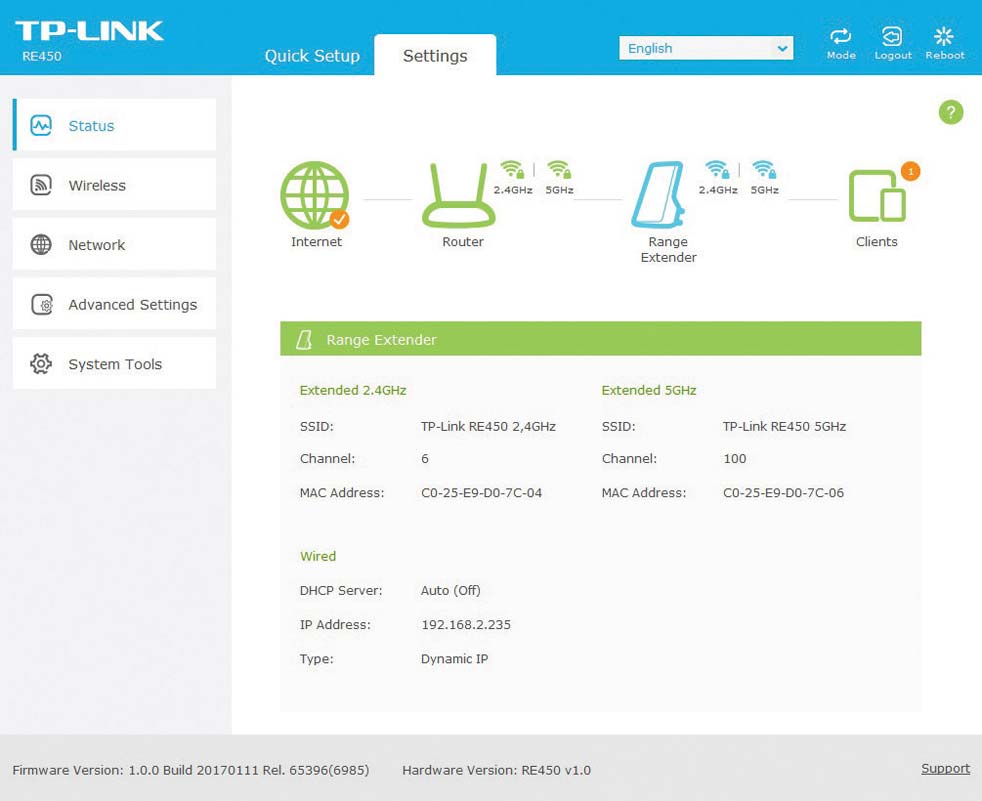Click the Wireless signal icon in sidebar
Viewport: 982px width, 801px height.
(x=41, y=185)
